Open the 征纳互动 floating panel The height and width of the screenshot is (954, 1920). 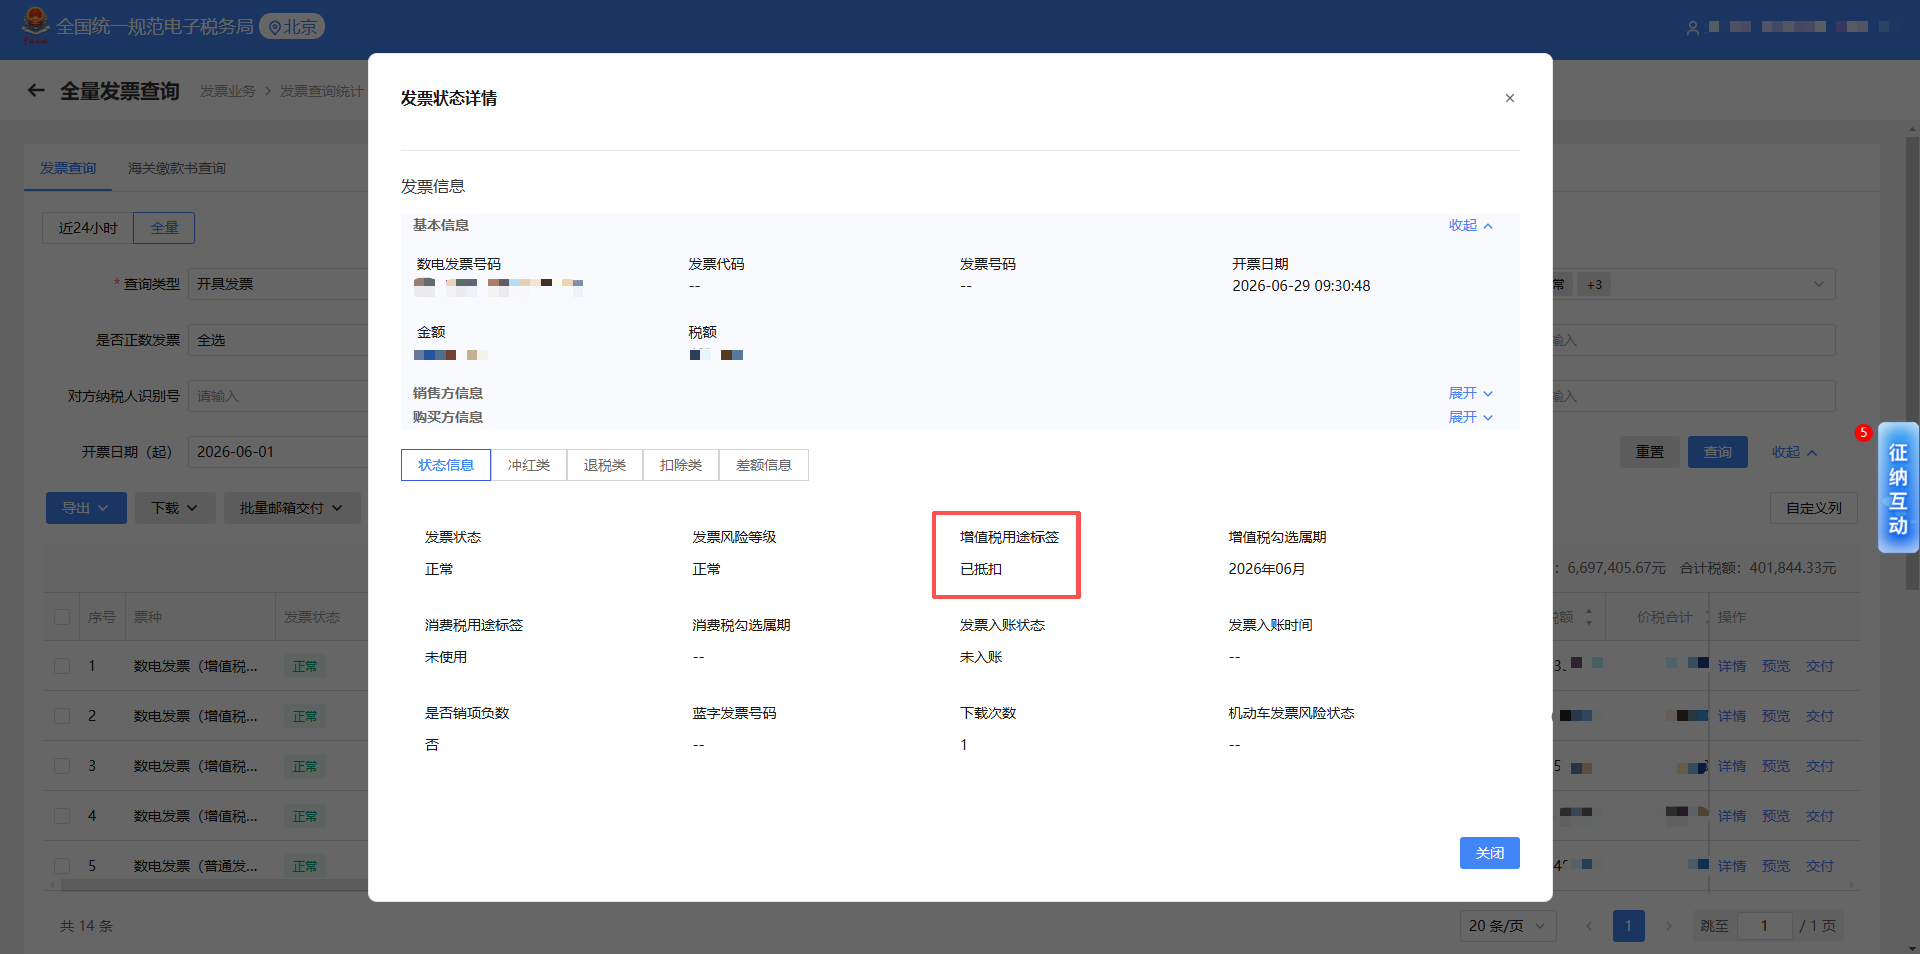coord(1898,488)
